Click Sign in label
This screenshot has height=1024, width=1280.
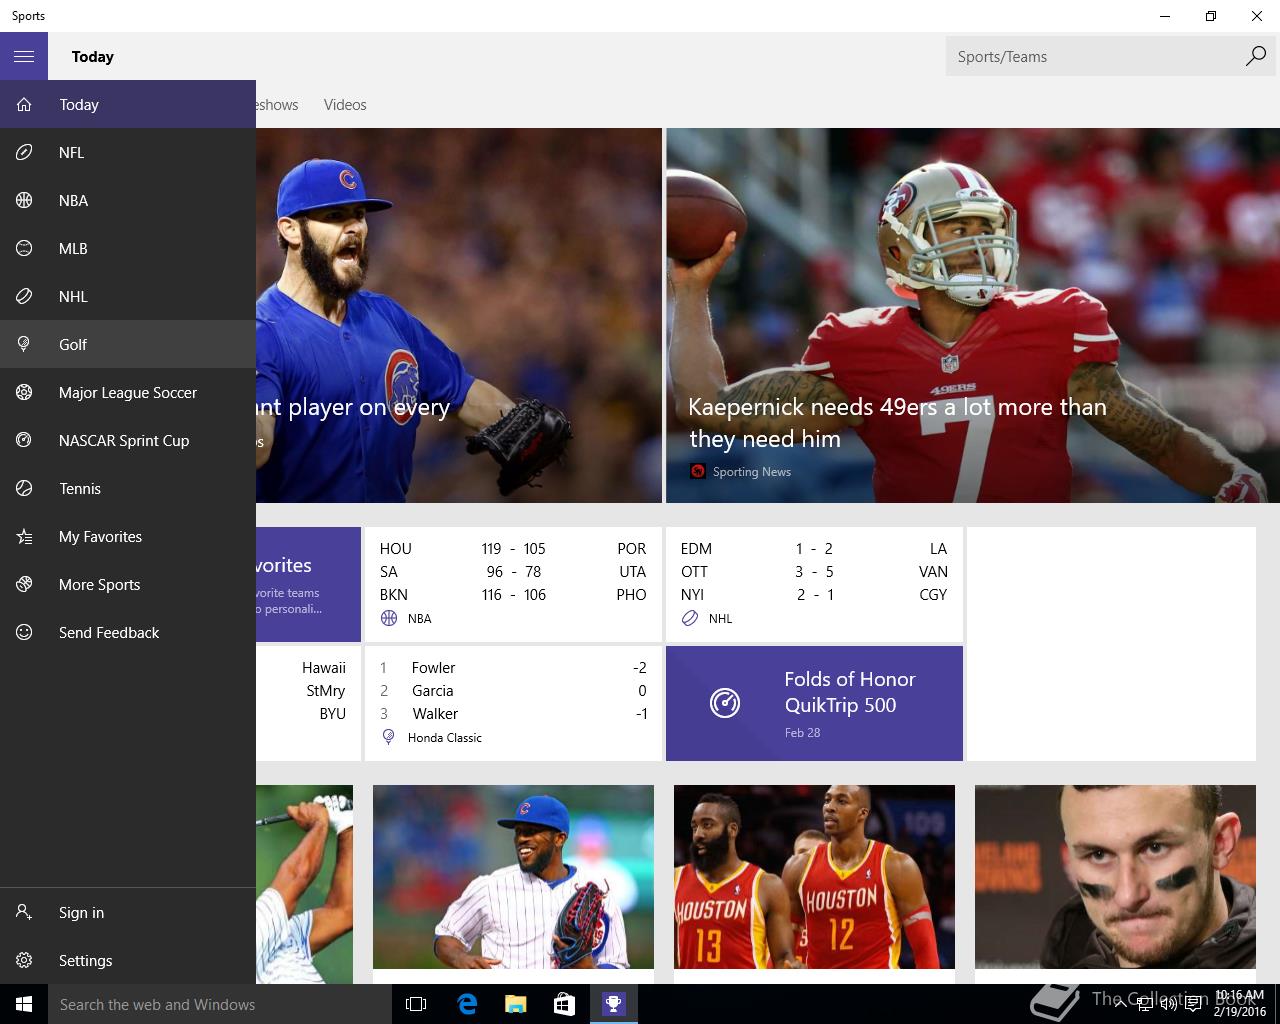click(x=81, y=912)
